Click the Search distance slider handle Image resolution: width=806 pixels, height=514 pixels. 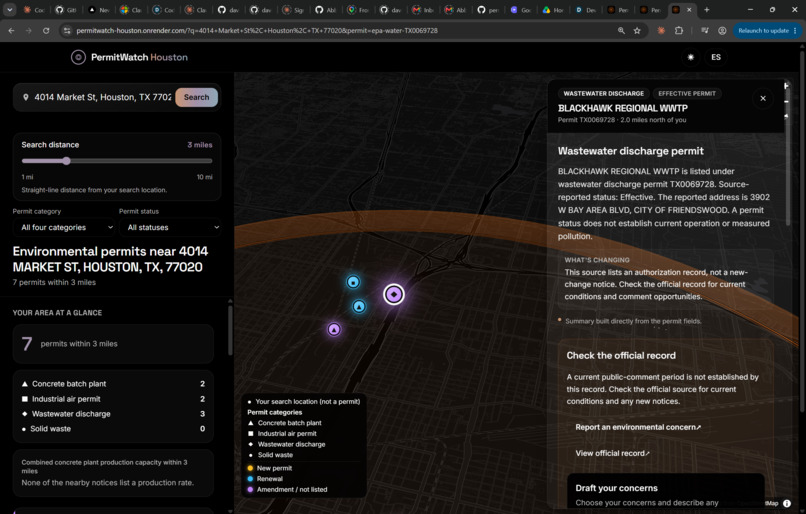tap(66, 161)
